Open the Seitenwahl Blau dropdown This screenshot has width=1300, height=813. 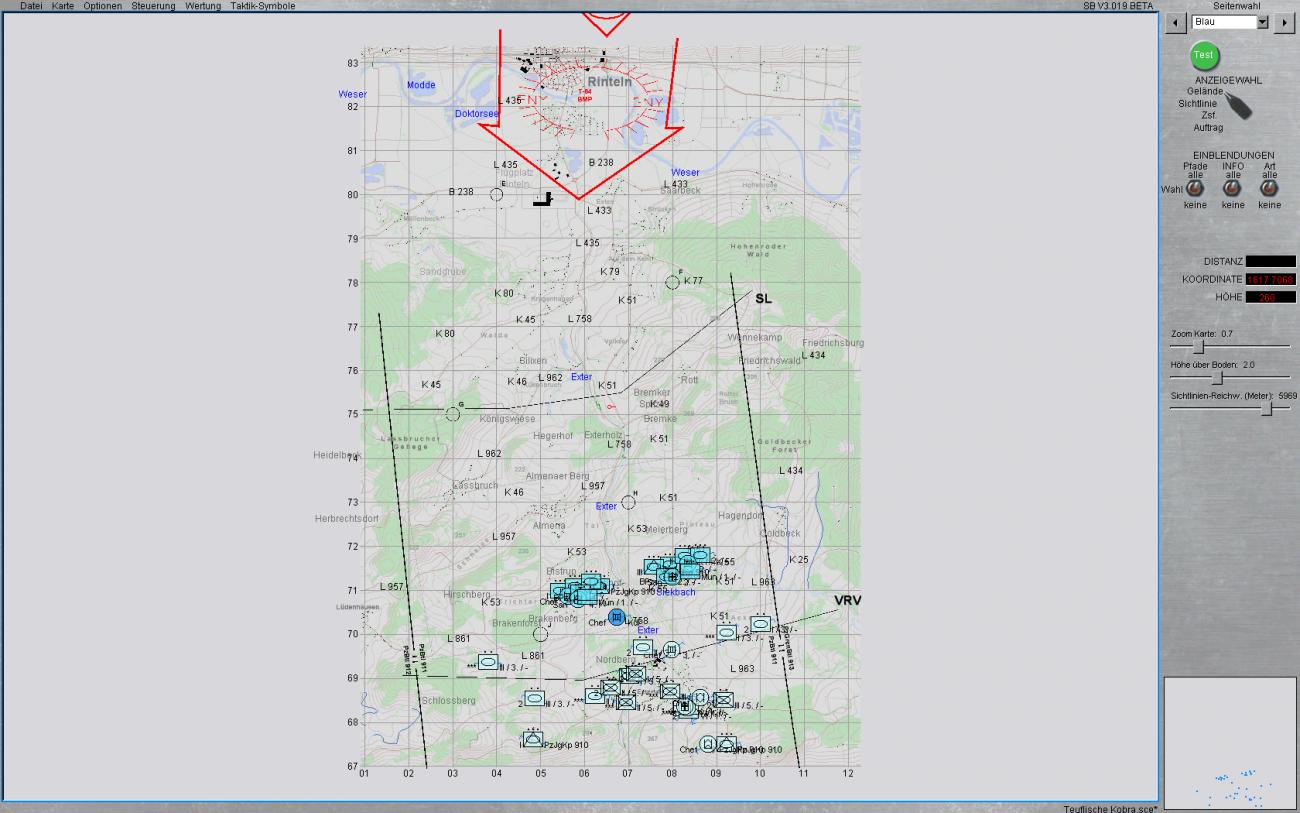pyautogui.click(x=1261, y=22)
